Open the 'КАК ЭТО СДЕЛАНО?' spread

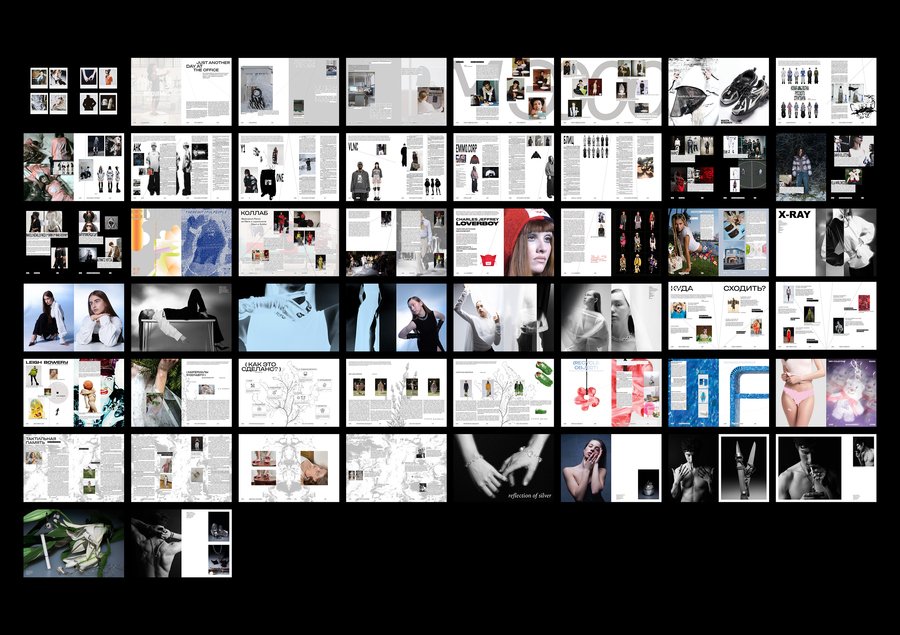tap(289, 393)
